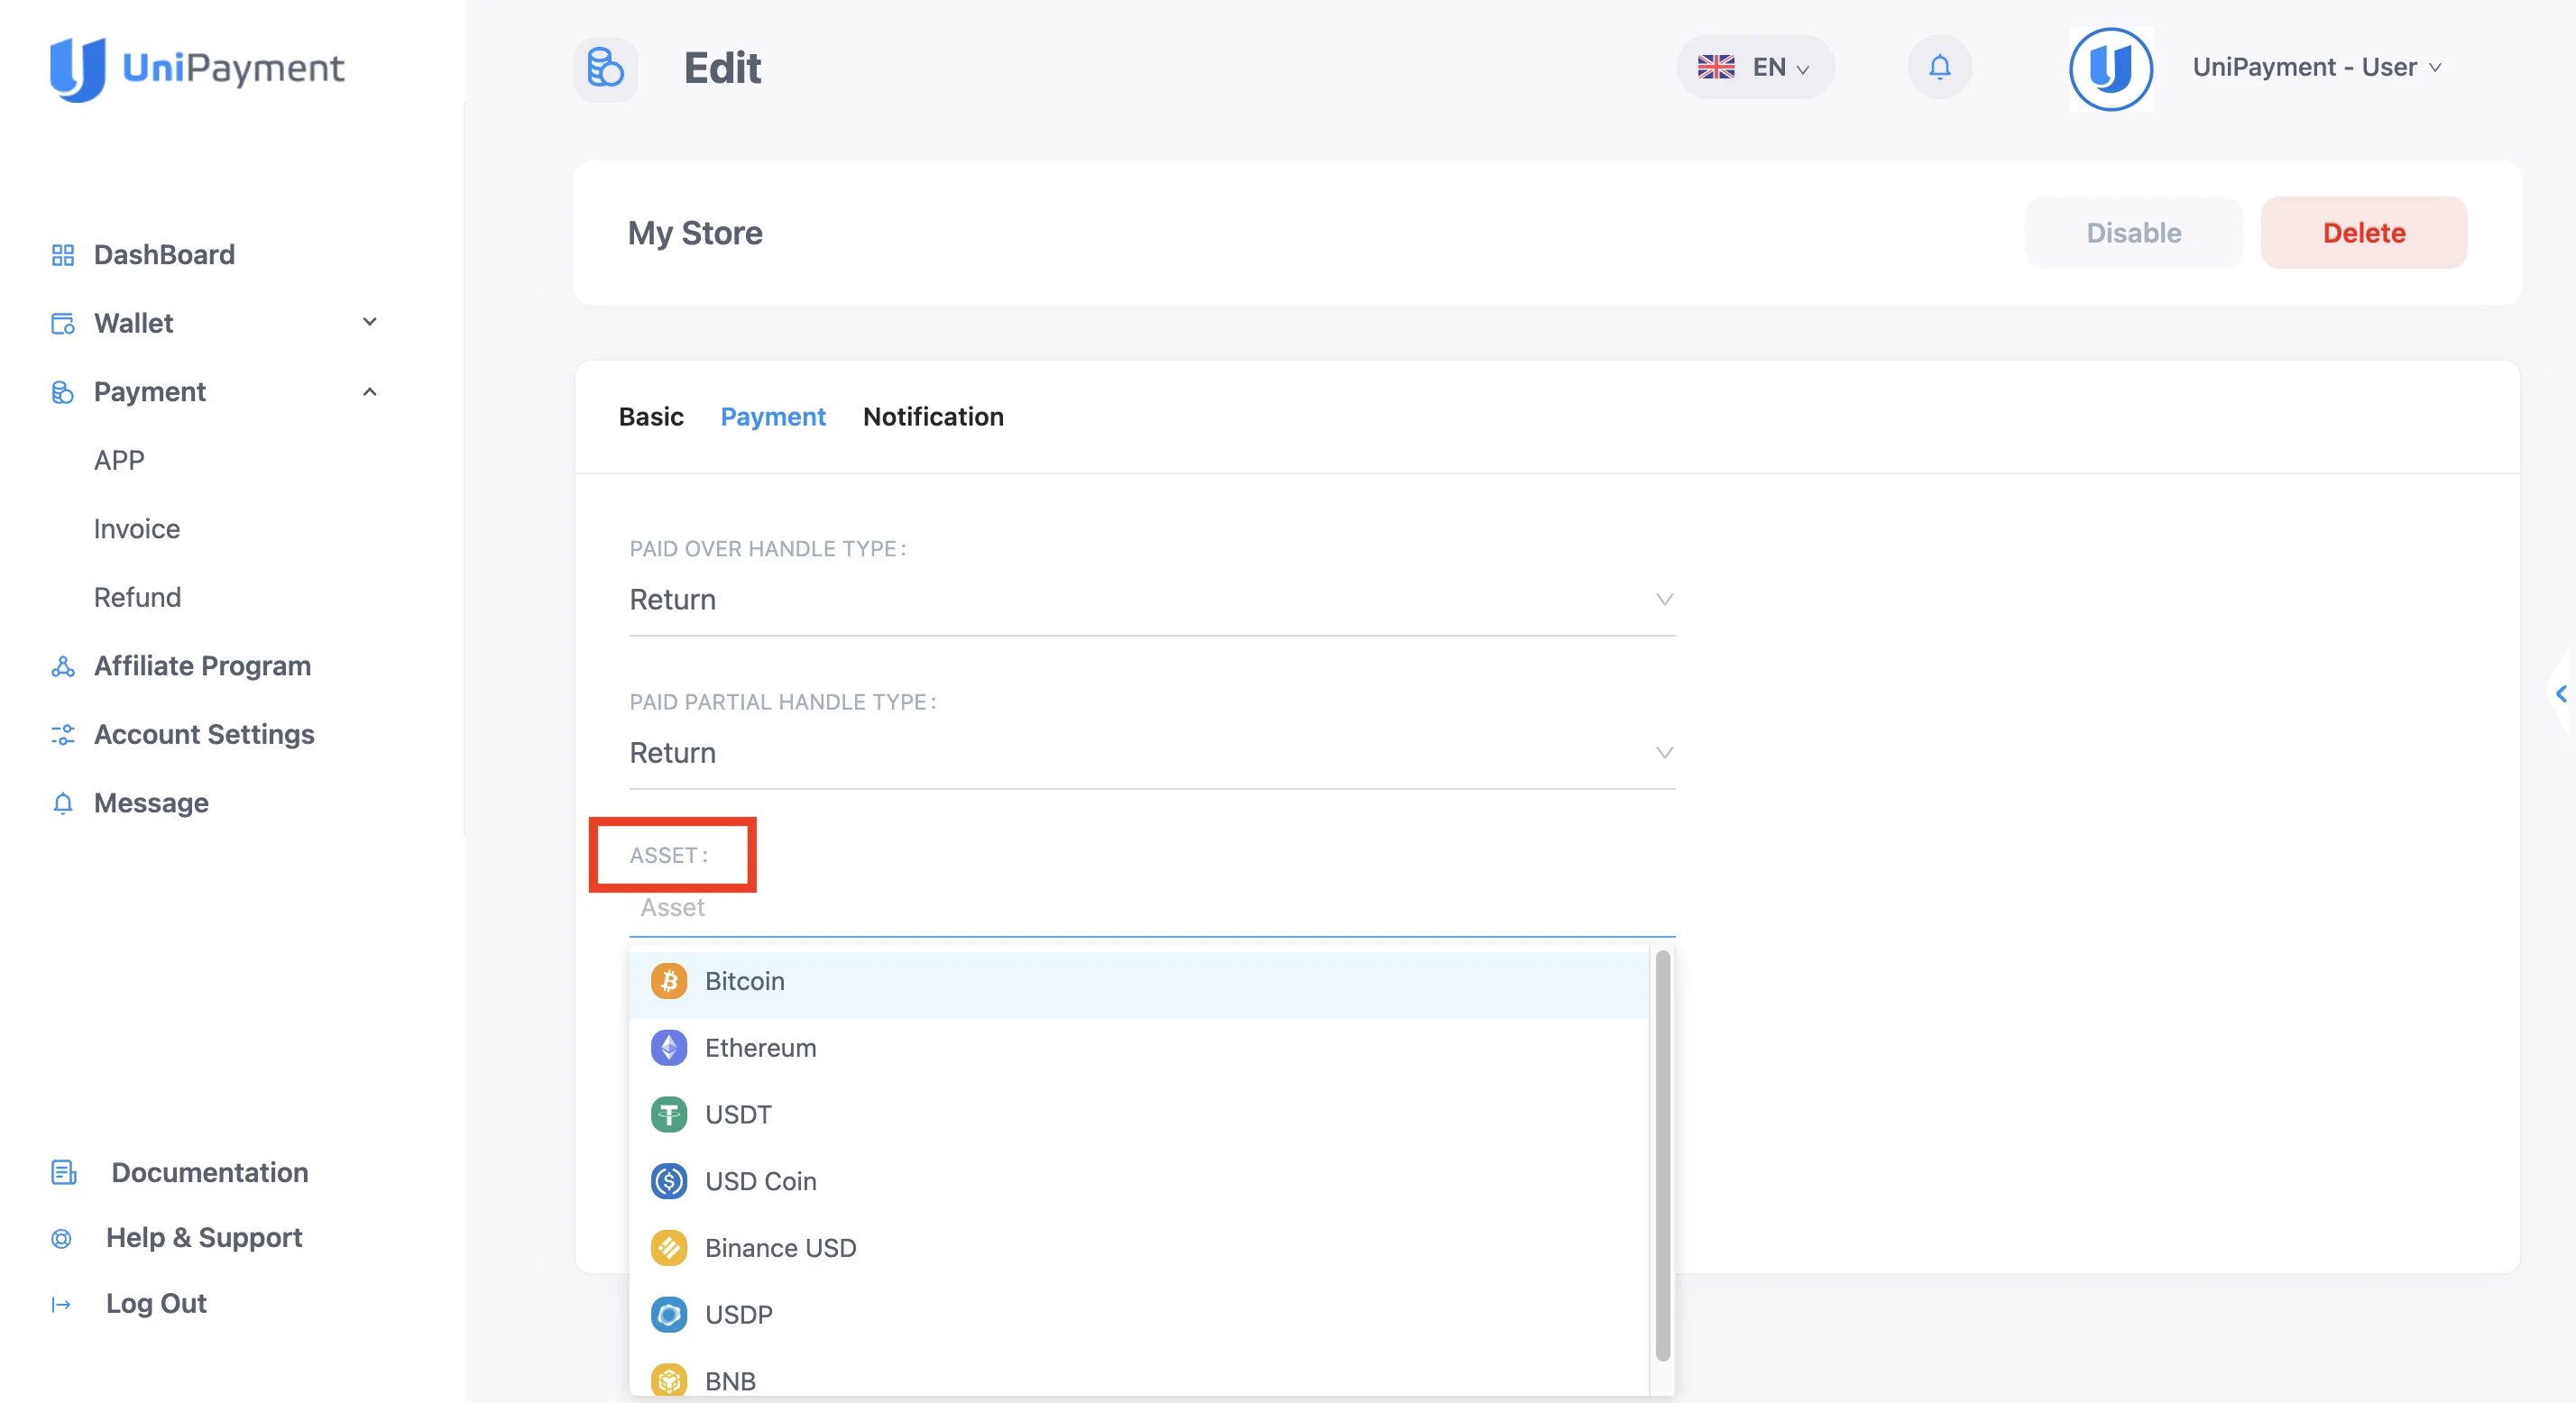This screenshot has height=1403, width=2576.
Task: Click the Documentation page icon
Action: pyautogui.click(x=64, y=1172)
